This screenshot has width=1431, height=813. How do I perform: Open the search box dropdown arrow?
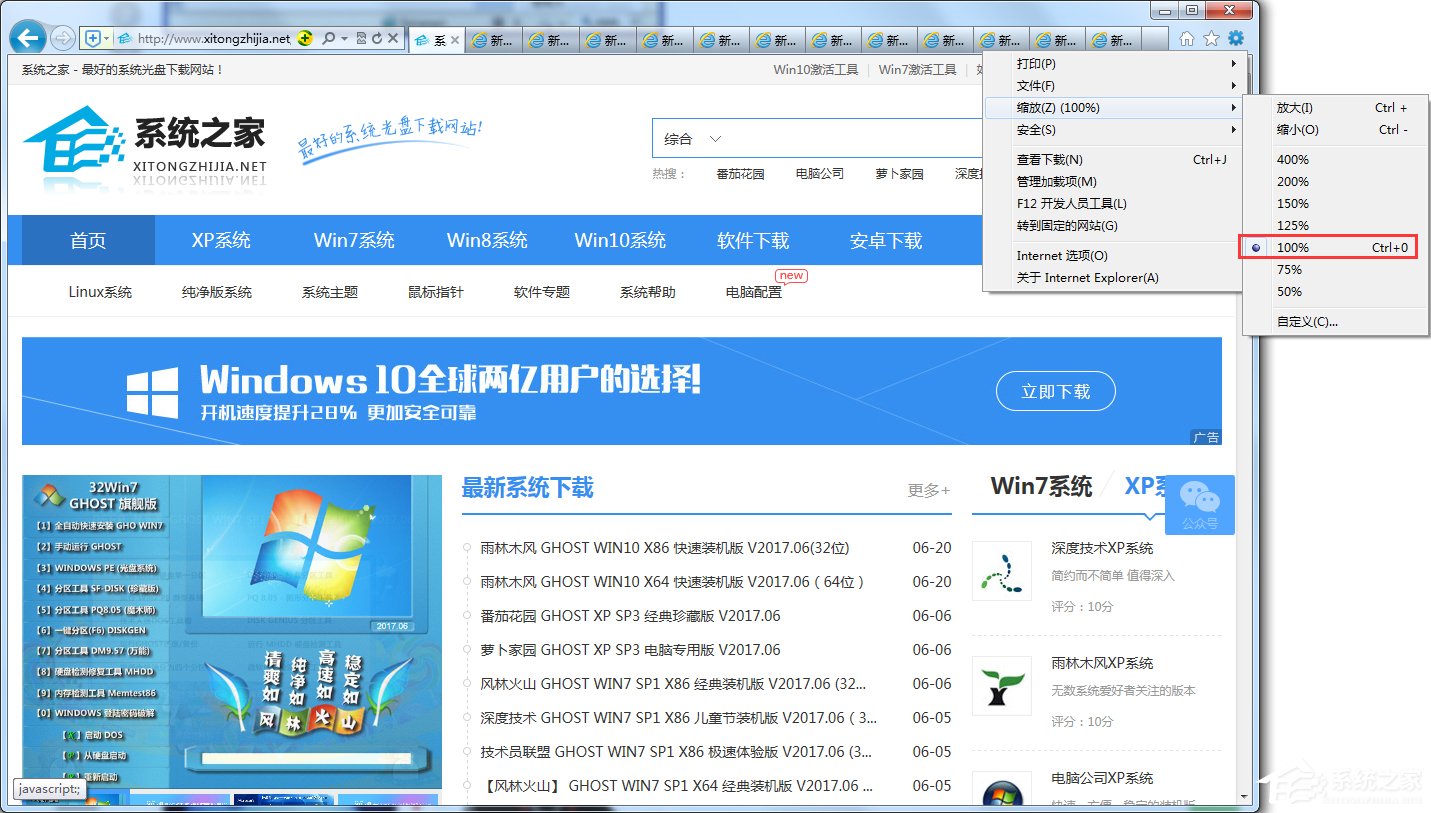click(343, 39)
